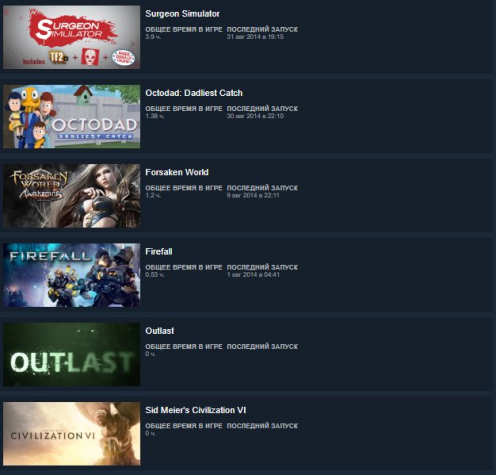
Task: Open the Firefall title link
Action: pyautogui.click(x=159, y=252)
